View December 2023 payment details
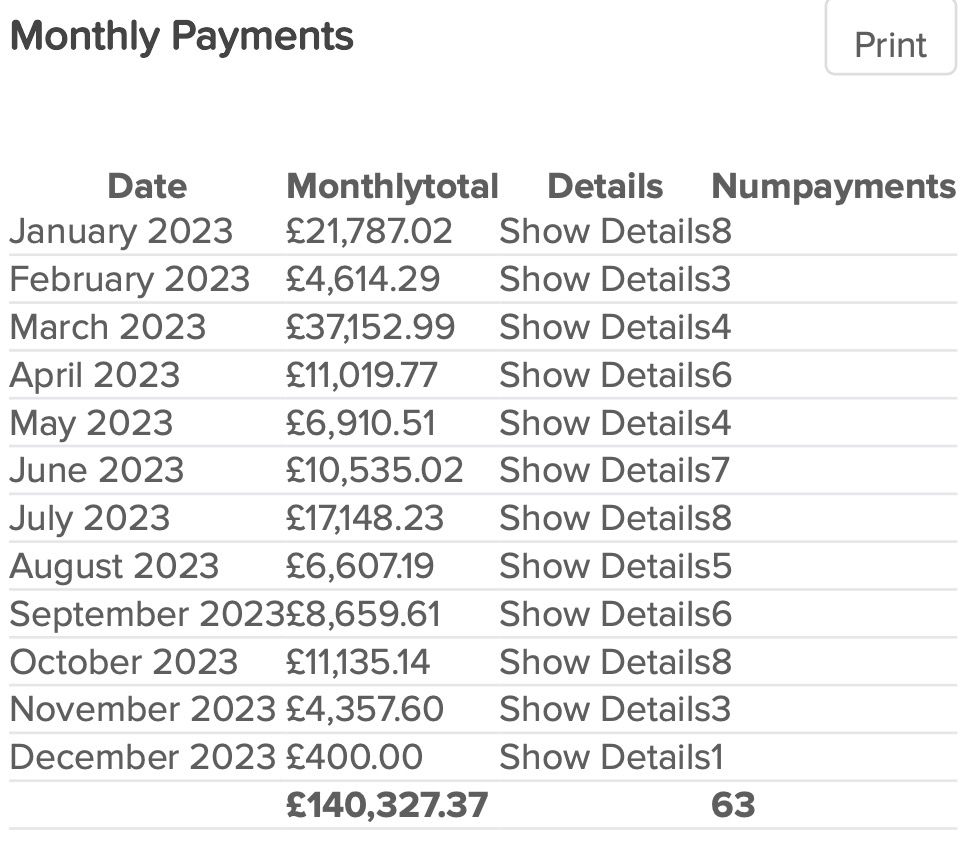958x842 pixels. pyautogui.click(x=604, y=757)
